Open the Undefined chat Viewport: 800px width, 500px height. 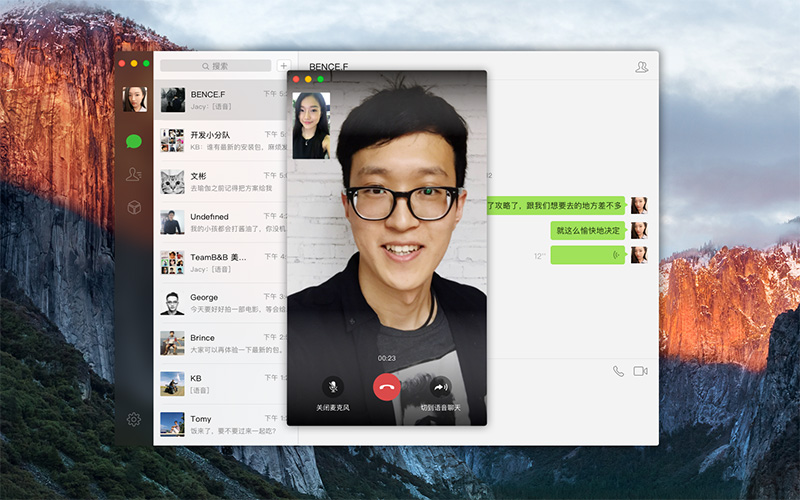(x=220, y=222)
